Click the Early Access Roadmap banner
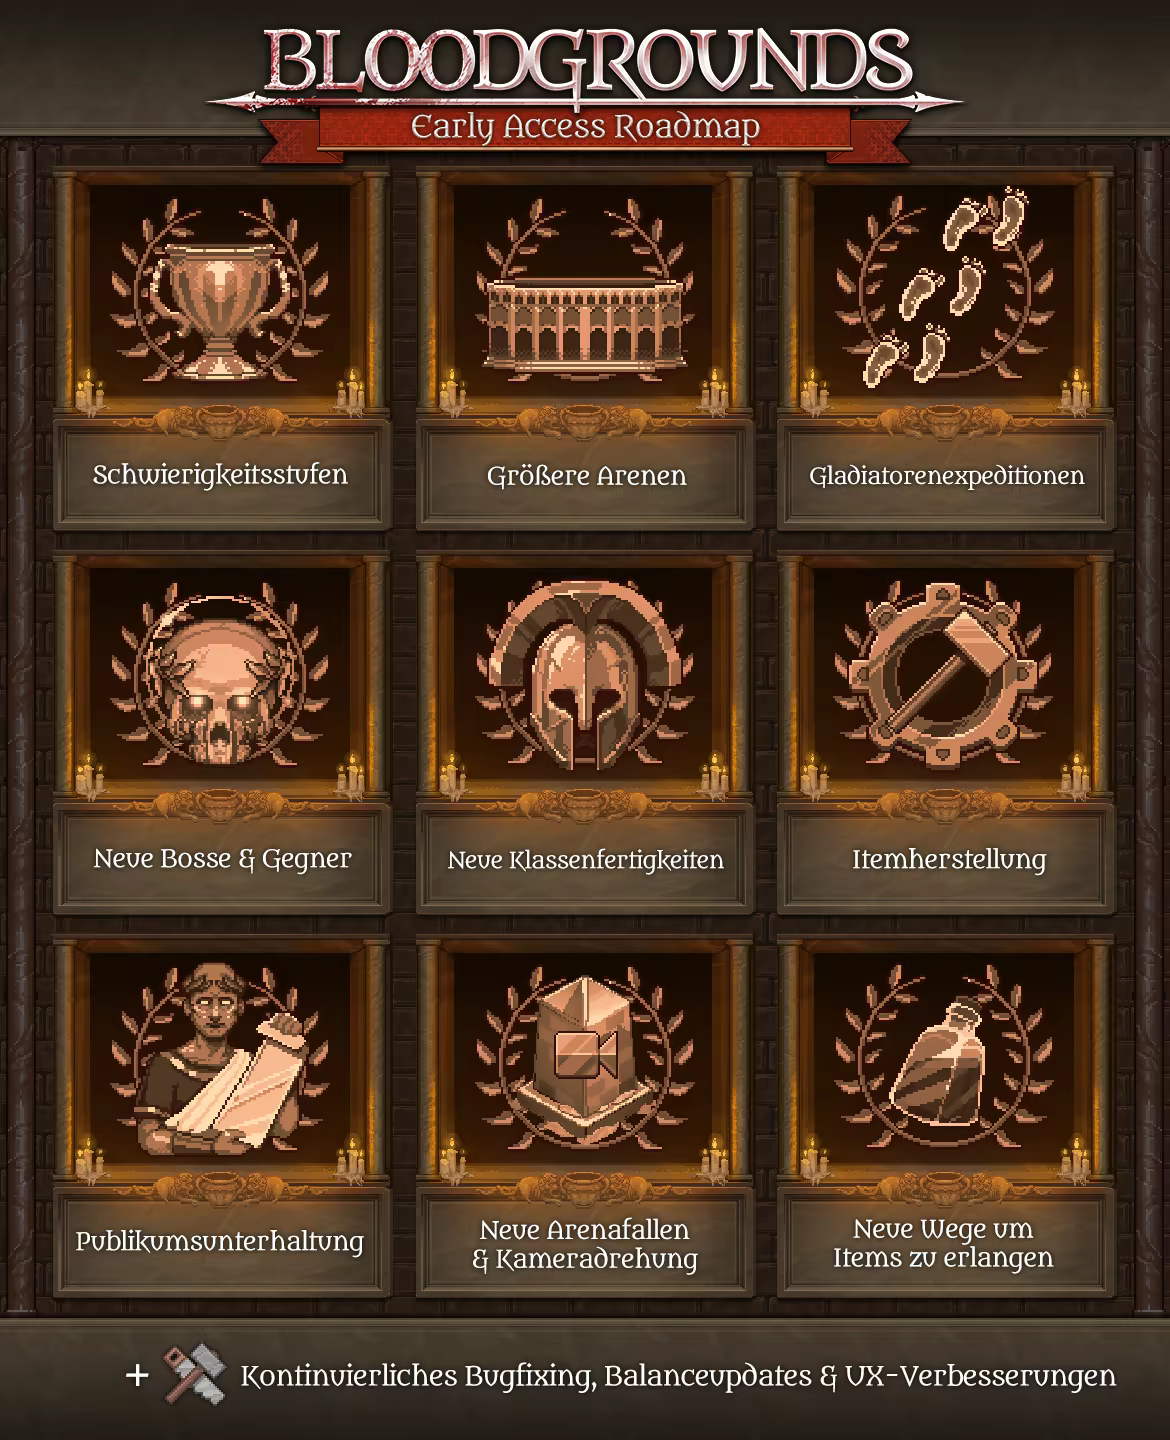Viewport: 1170px width, 1440px height. 586,128
